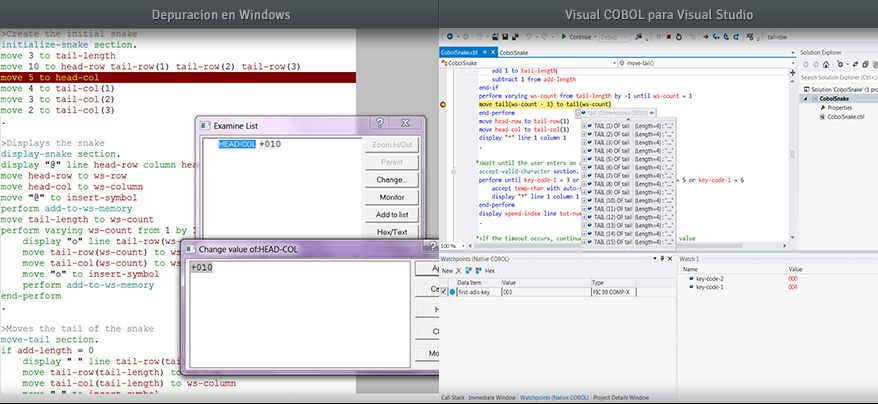The height and width of the screenshot is (404, 878).
Task: Click the help question mark in Examine List
Action: (x=379, y=124)
